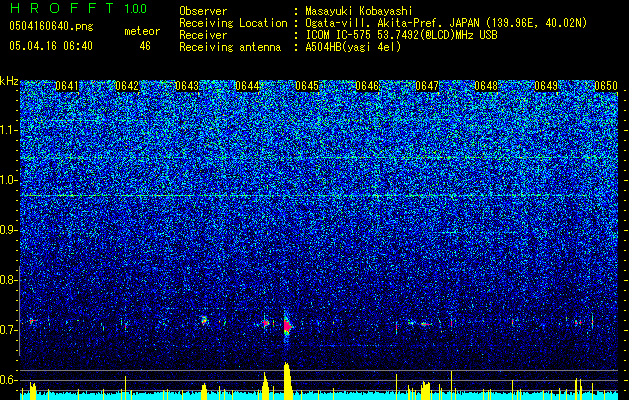
Task: Select observer name Masayuki Kobayashi
Action: point(359,11)
